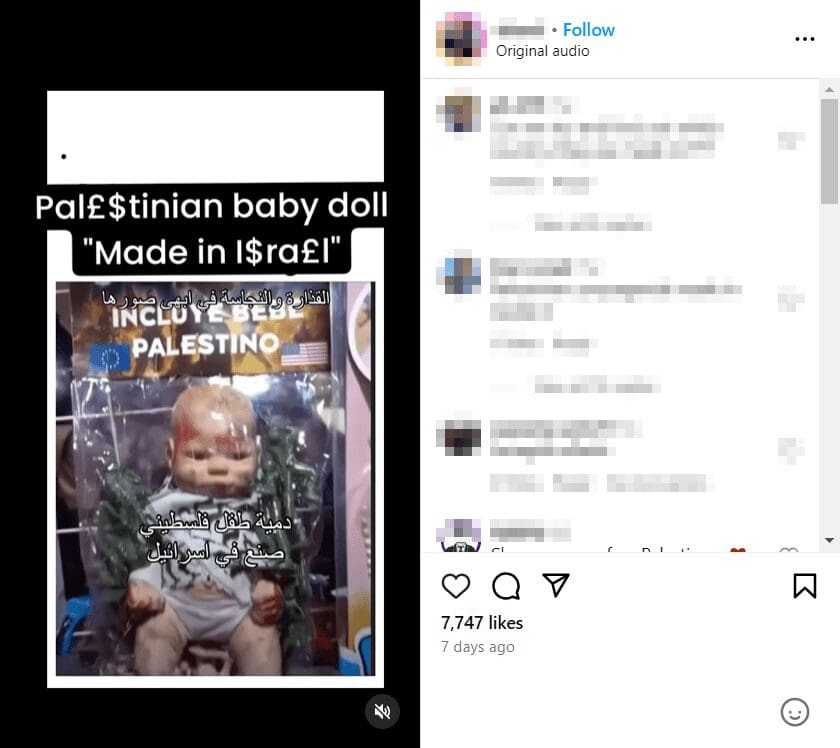
Task: Share post using paper plane icon
Action: point(556,585)
